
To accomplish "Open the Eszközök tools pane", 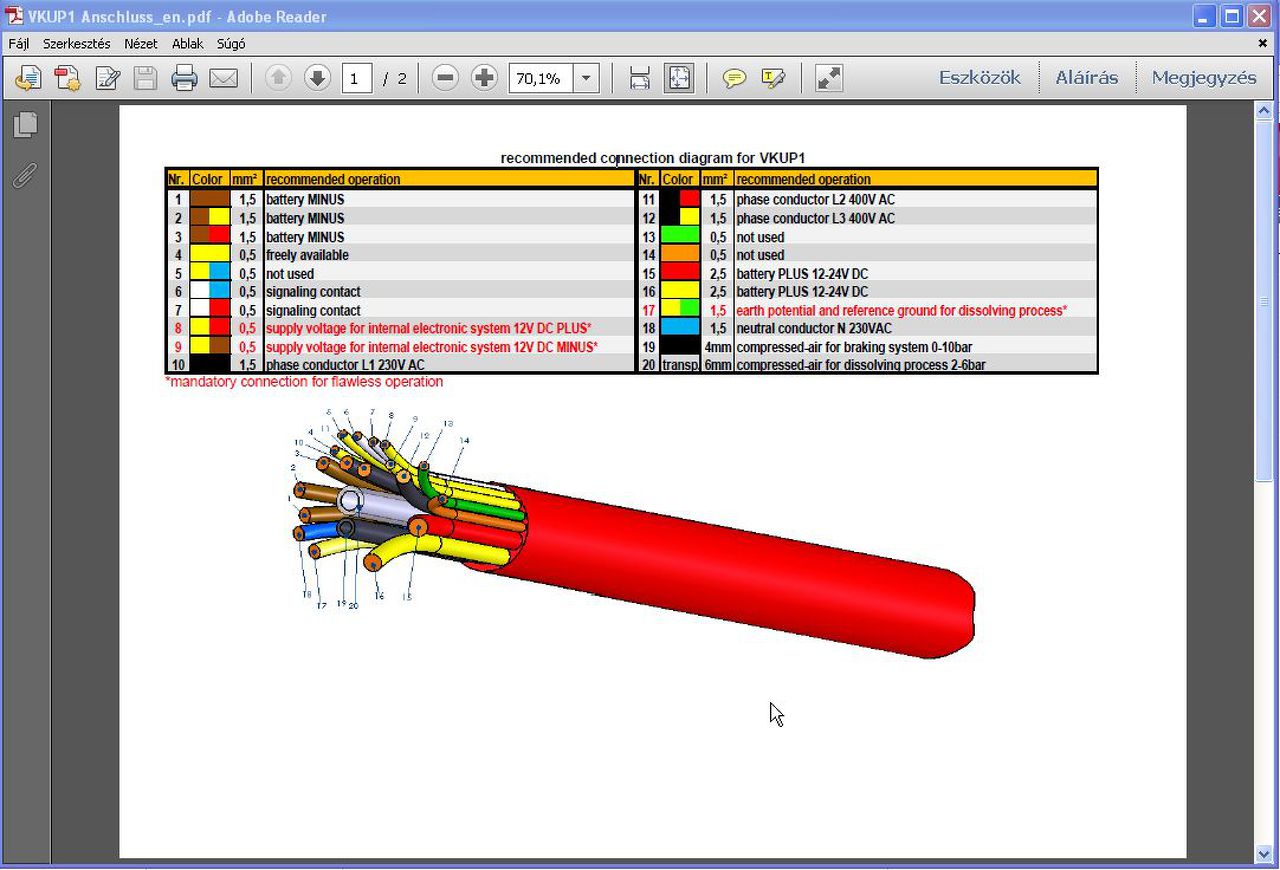I will 980,78.
